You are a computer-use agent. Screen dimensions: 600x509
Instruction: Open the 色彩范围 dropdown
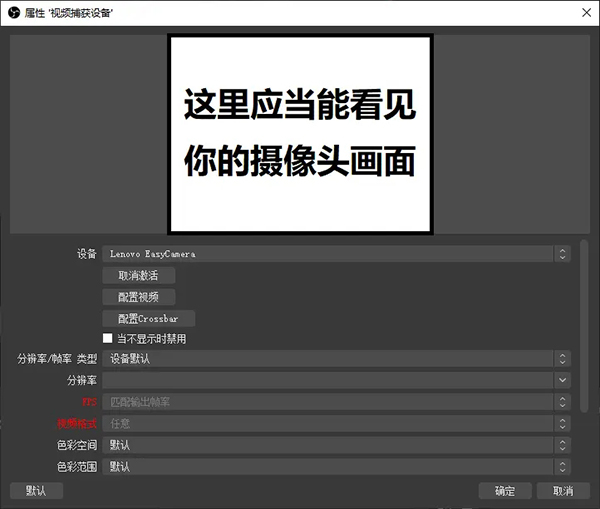click(330, 466)
